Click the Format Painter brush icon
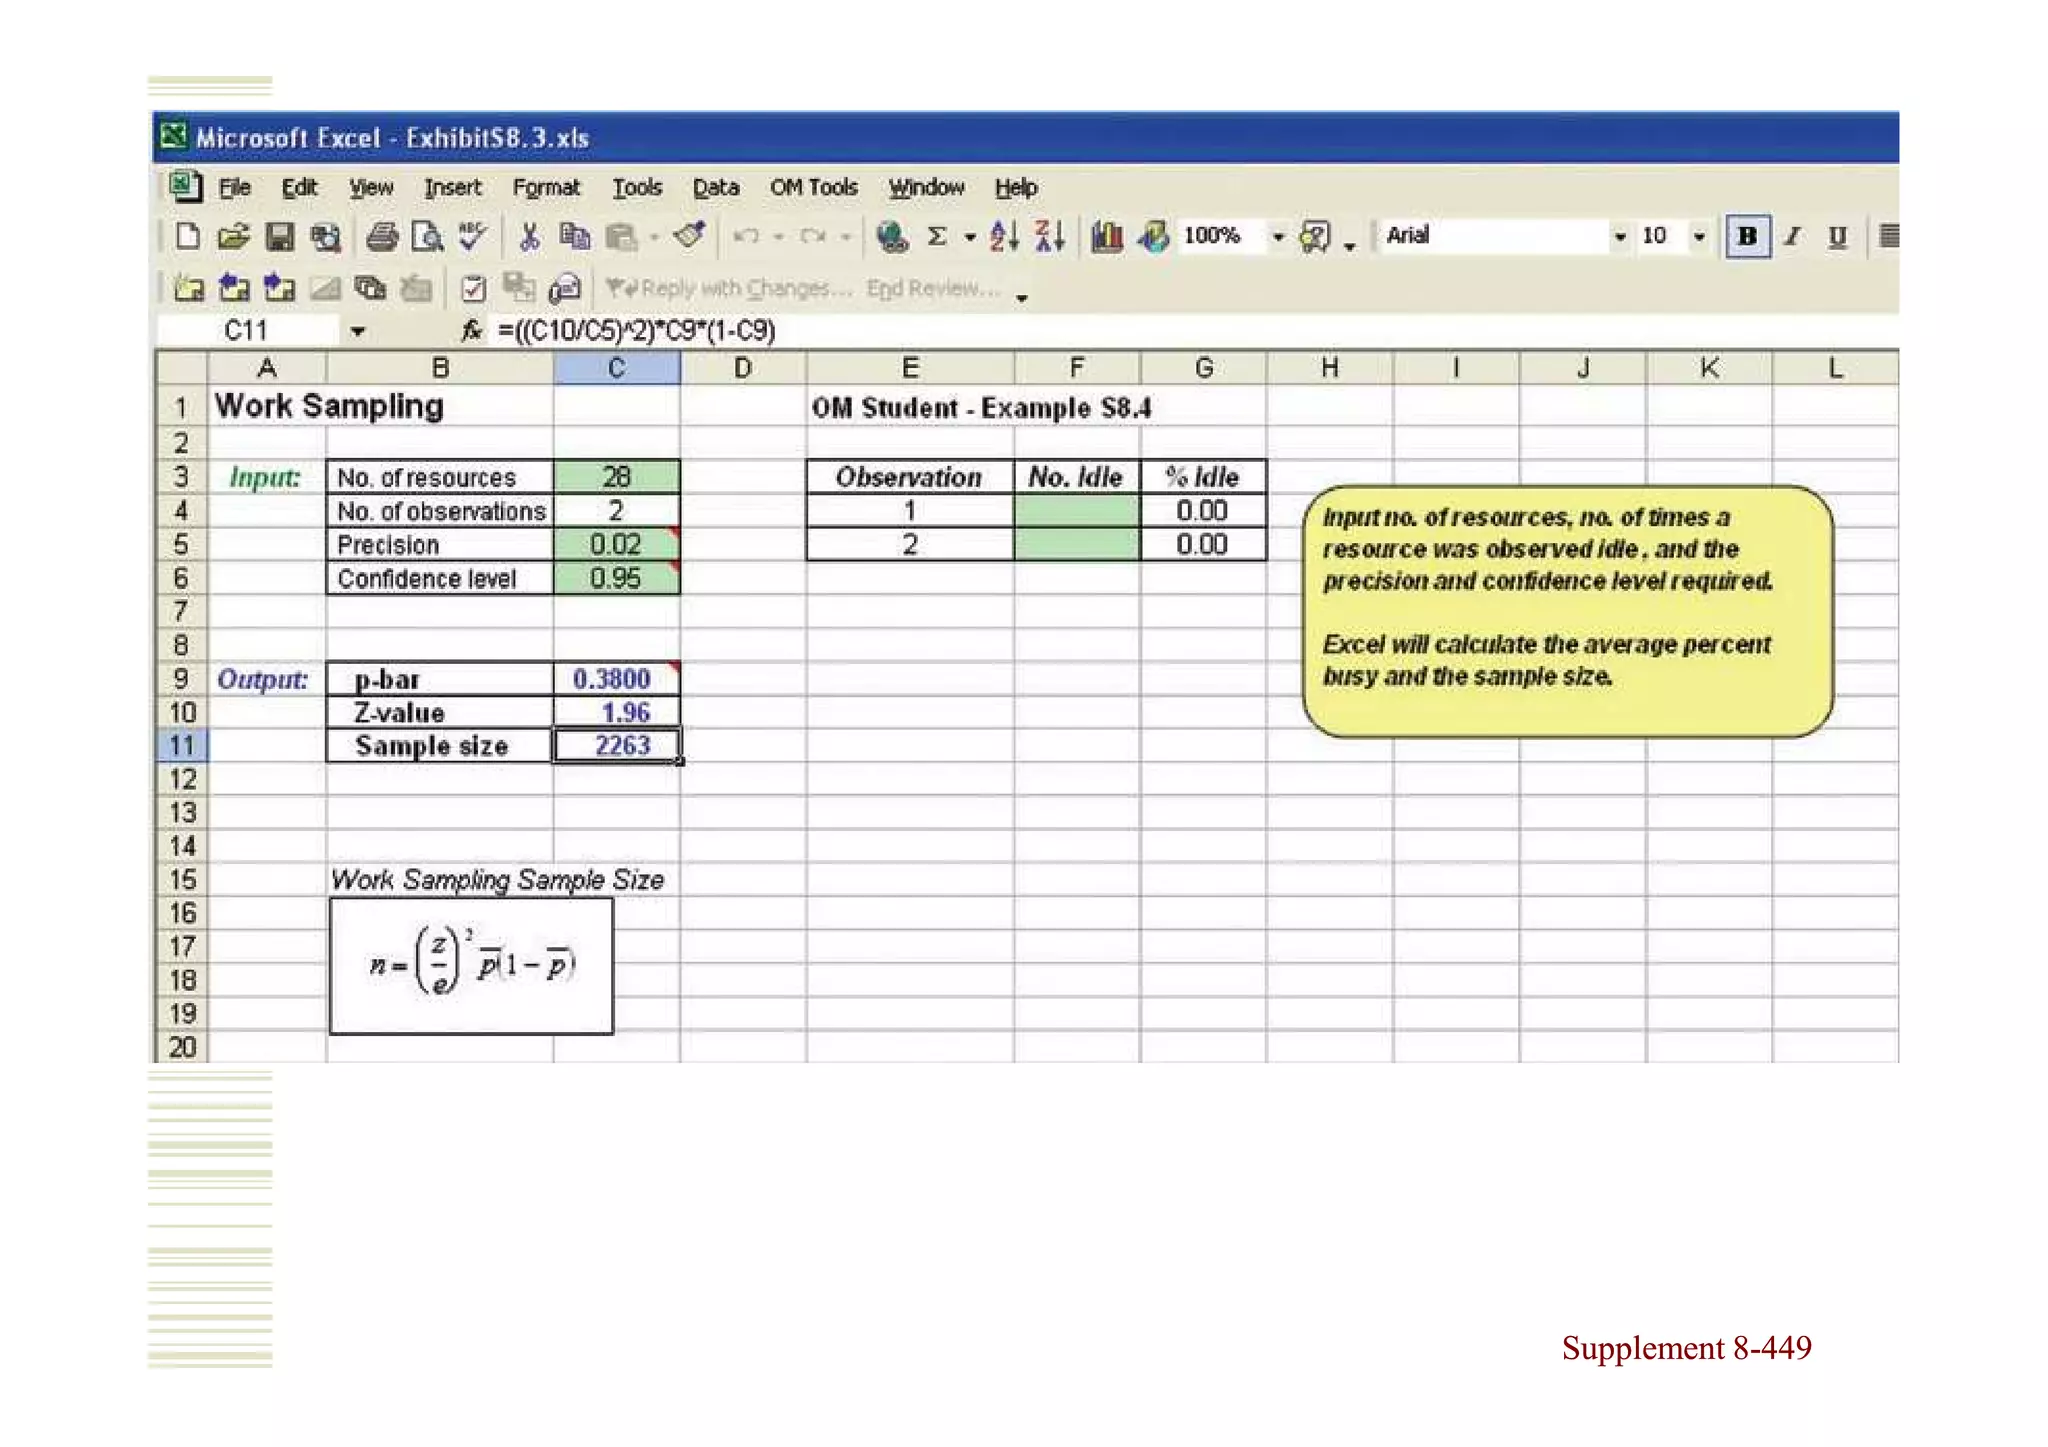The height and width of the screenshot is (1447, 2048). 690,236
